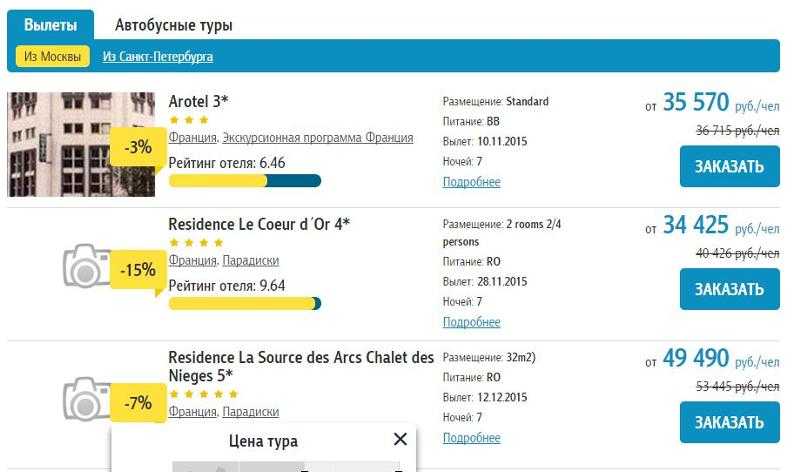Click the Arotel three-star rating

click(189, 120)
